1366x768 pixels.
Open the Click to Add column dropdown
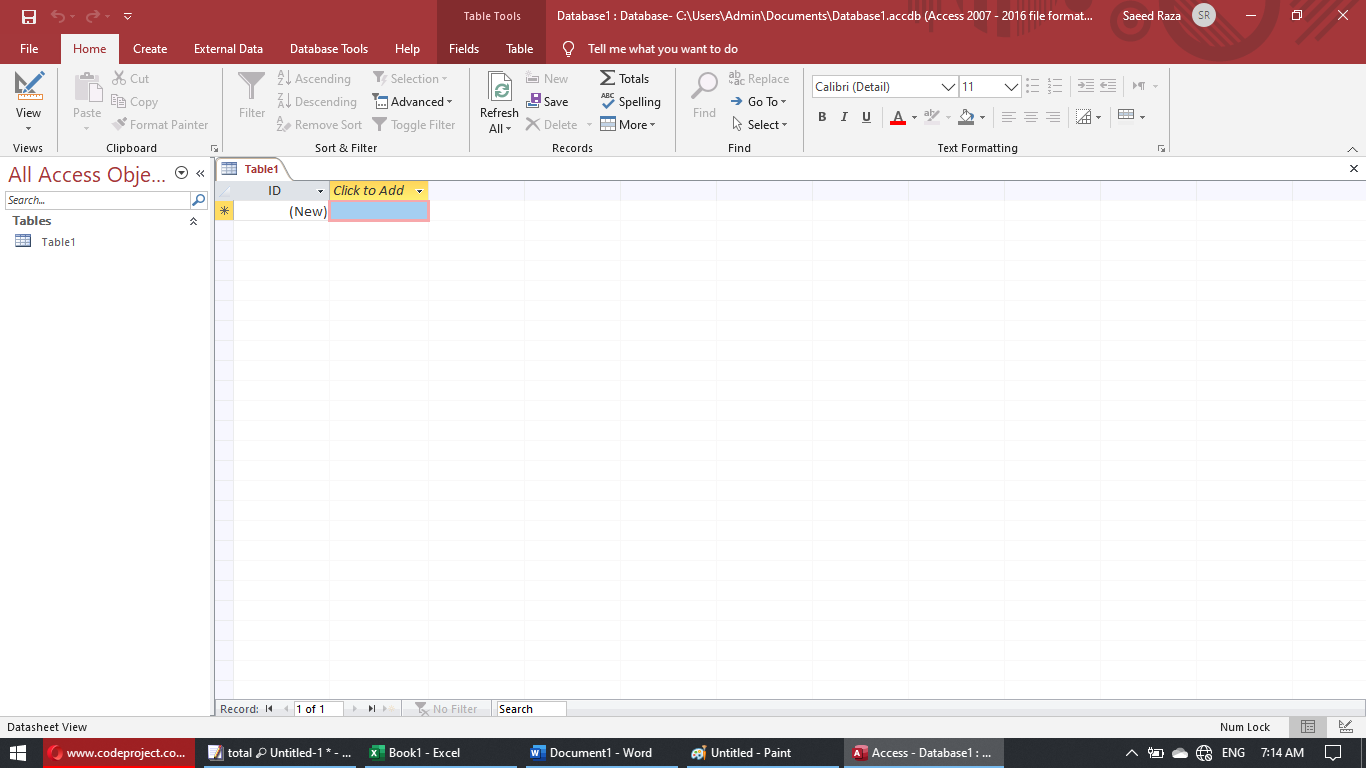419,190
